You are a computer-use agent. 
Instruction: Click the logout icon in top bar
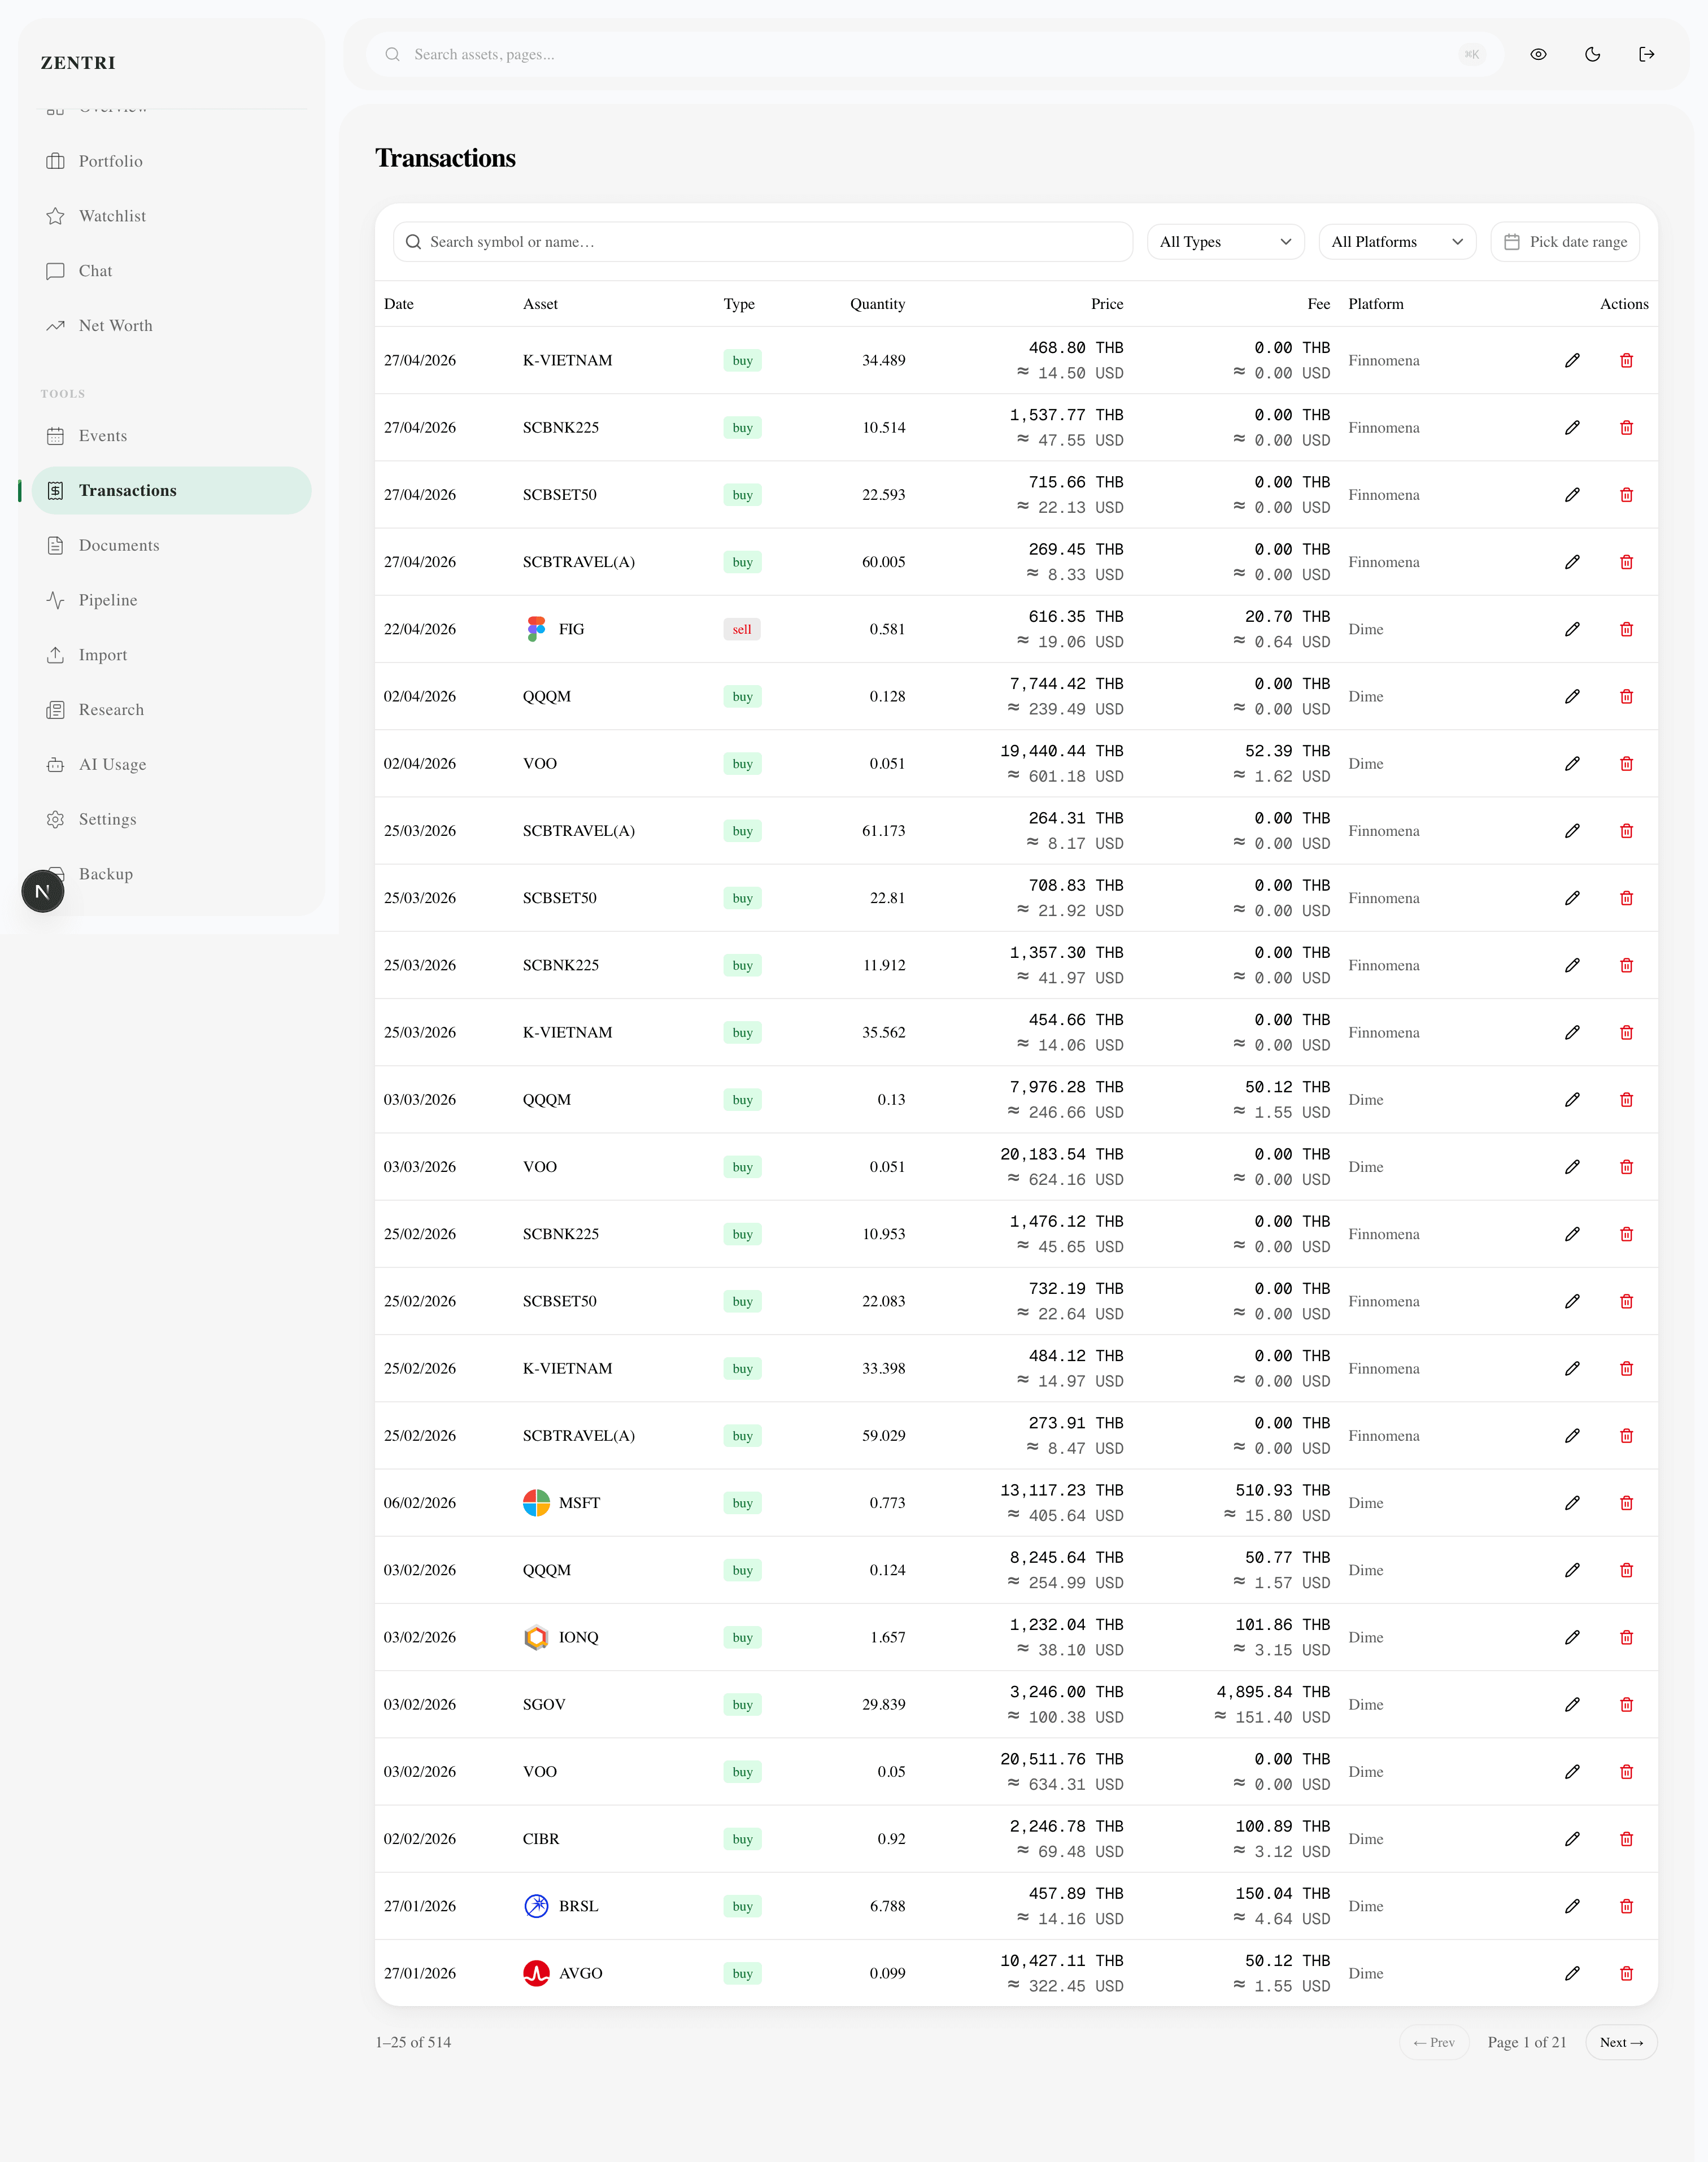coord(1647,55)
